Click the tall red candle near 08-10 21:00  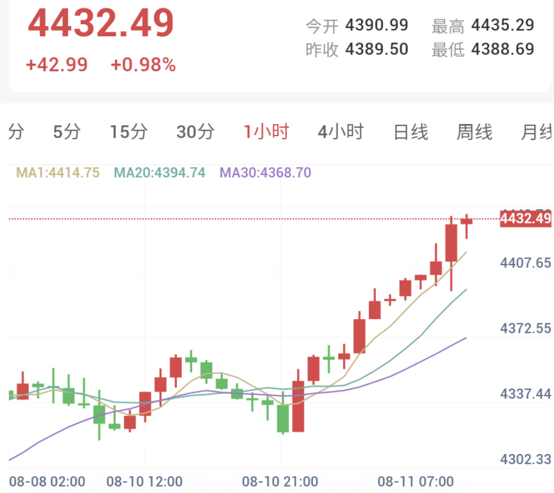point(298,401)
